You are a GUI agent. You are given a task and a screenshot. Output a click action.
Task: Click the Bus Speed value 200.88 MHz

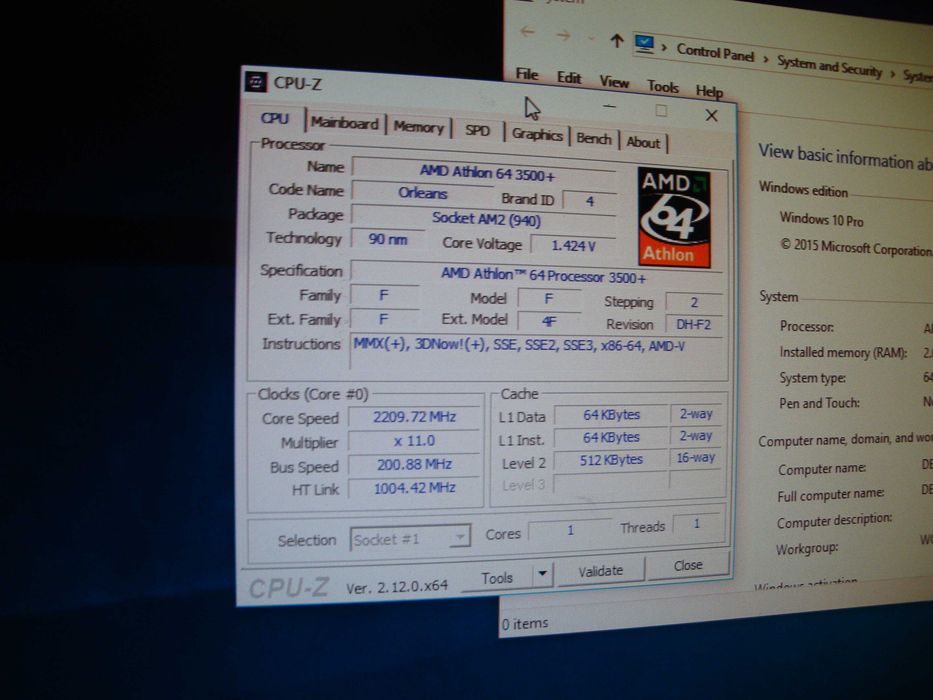(414, 464)
